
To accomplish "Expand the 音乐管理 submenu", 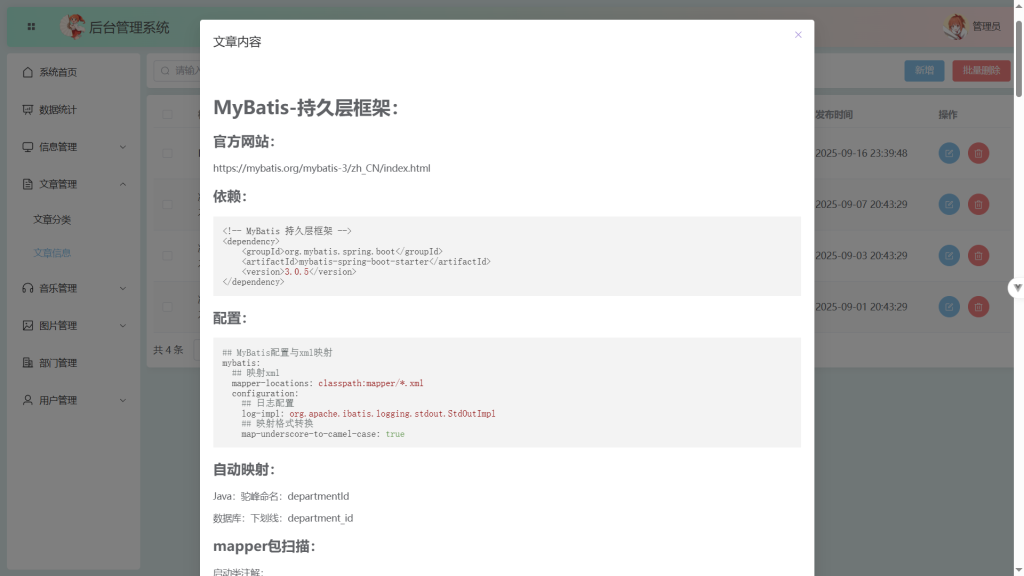I will [123, 288].
